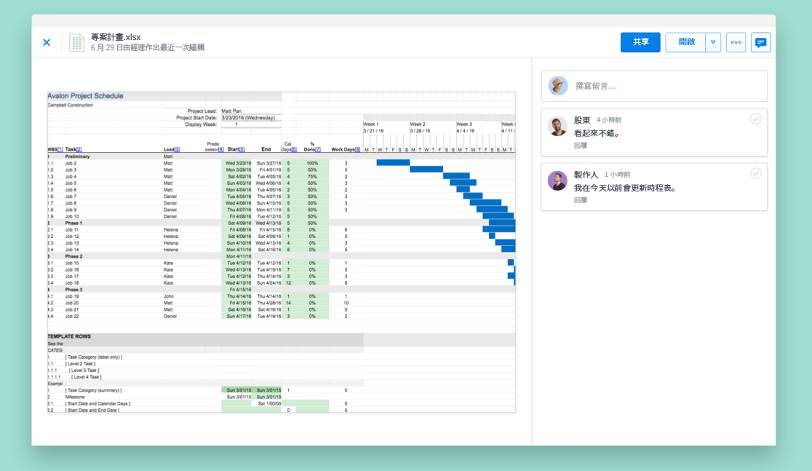Resolve 製作人's comment with the checkmark
The width and height of the screenshot is (812, 471).
756,173
